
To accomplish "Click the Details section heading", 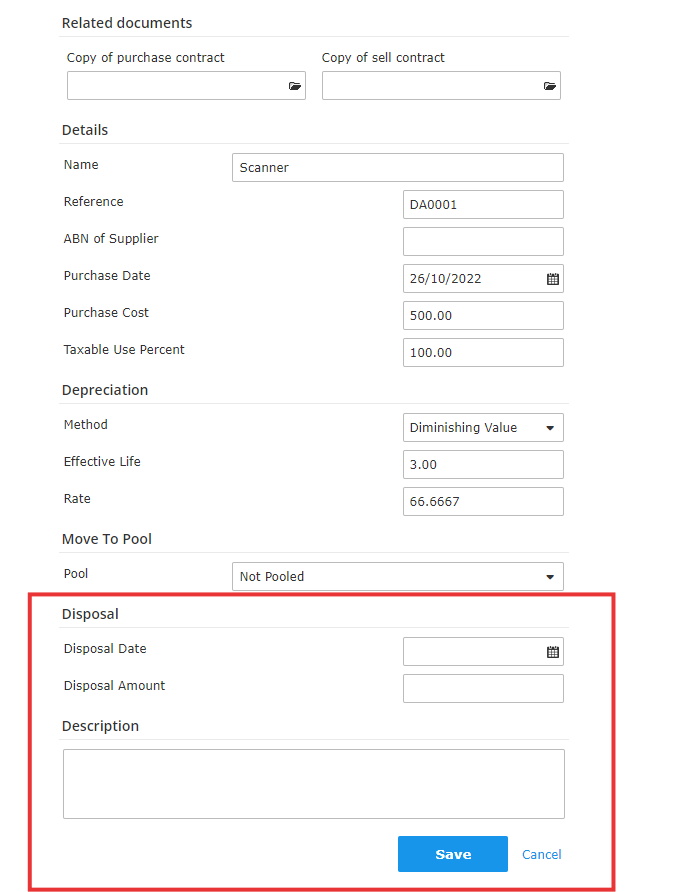I will [85, 130].
